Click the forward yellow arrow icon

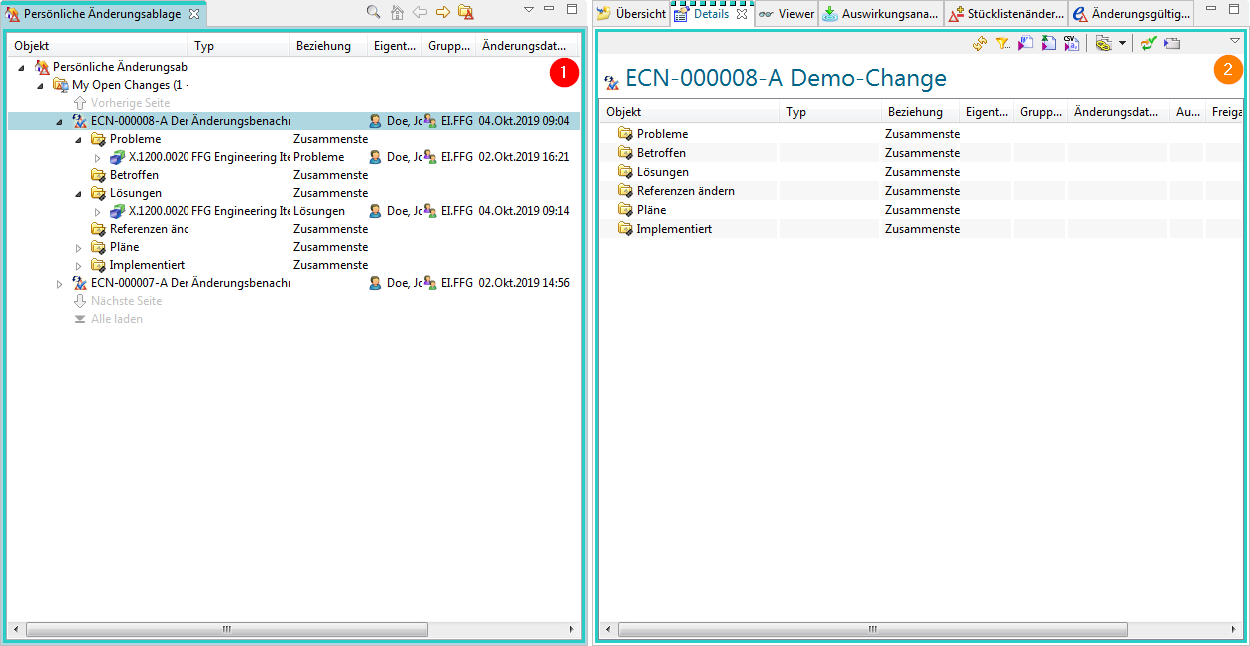442,12
